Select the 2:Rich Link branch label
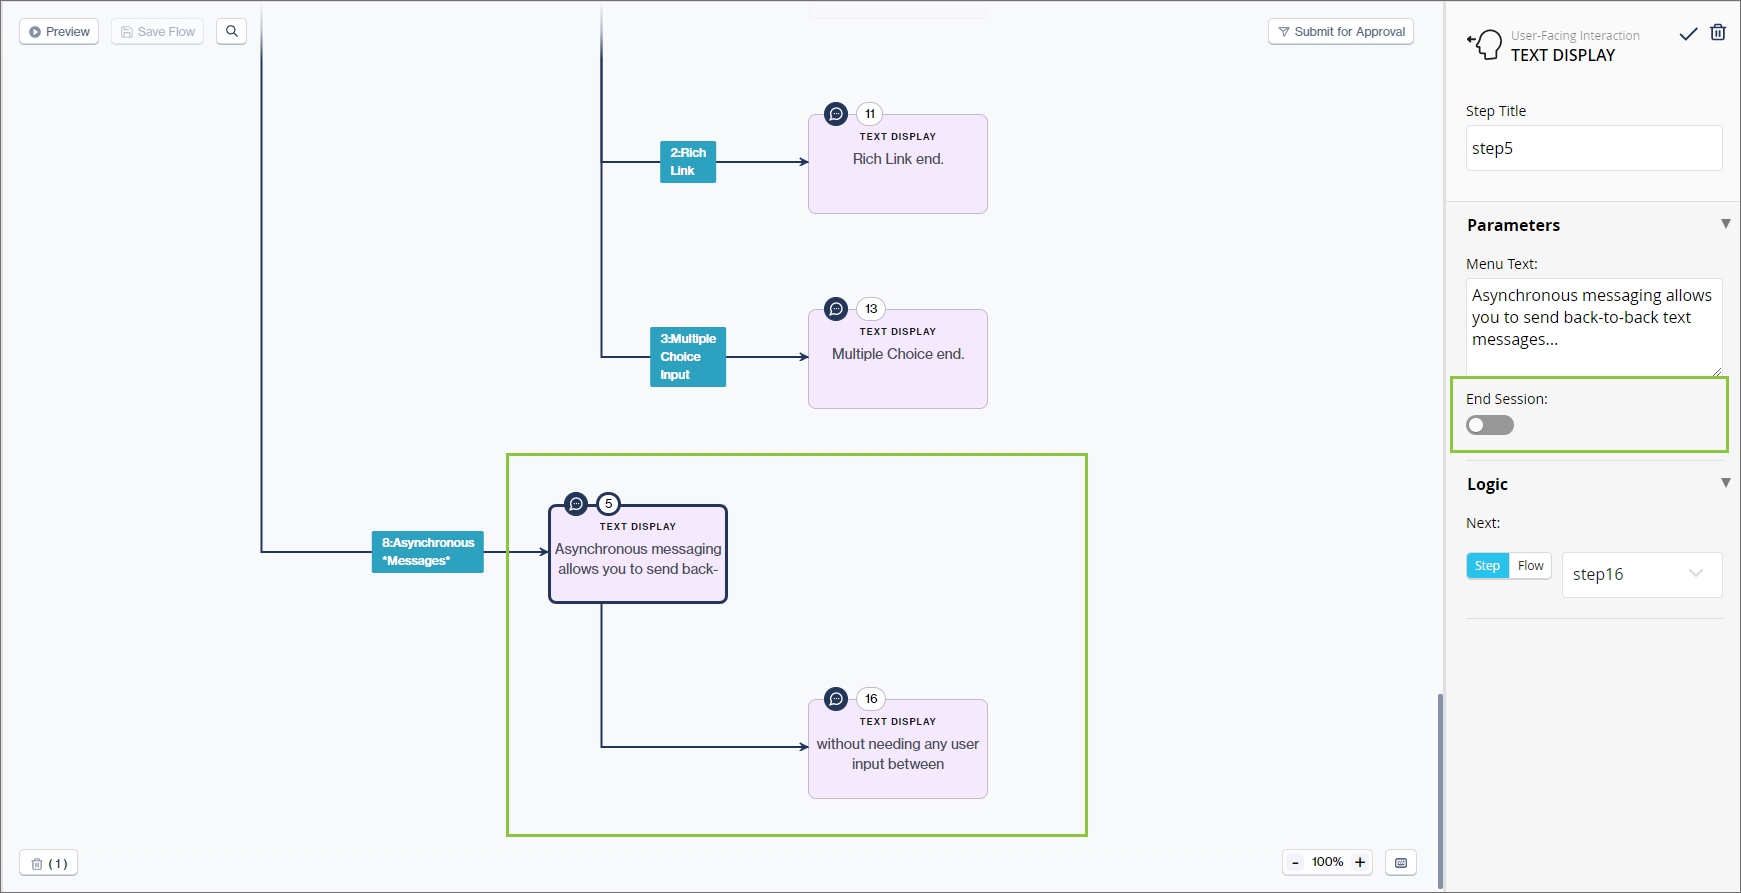The image size is (1741, 893). pyautogui.click(x=687, y=162)
